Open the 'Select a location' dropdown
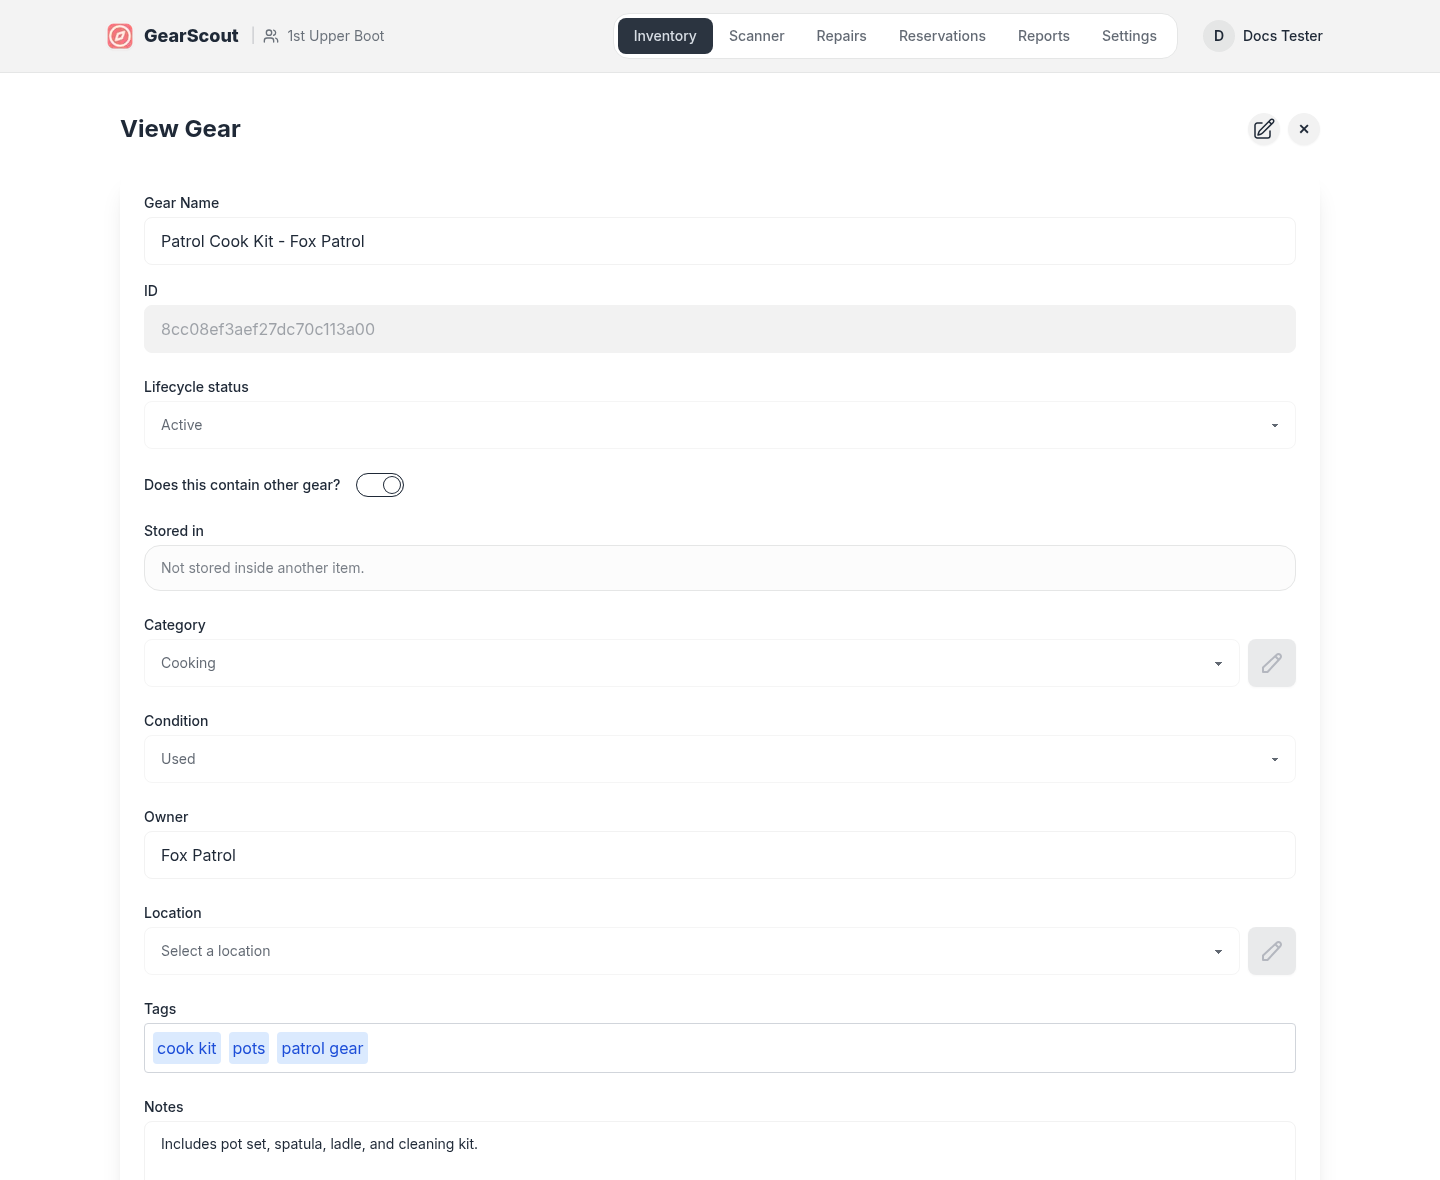 (x=691, y=951)
